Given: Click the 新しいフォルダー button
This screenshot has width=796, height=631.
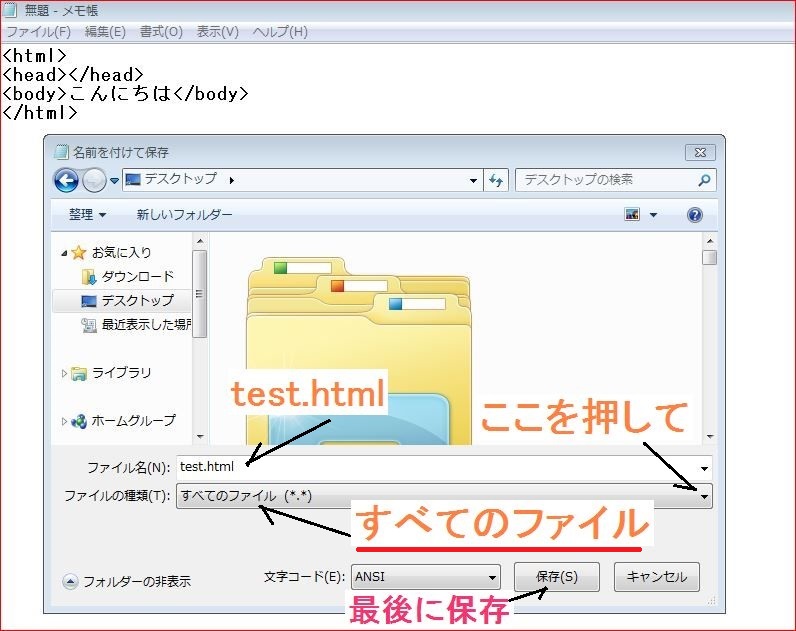Looking at the screenshot, I should pos(184,215).
